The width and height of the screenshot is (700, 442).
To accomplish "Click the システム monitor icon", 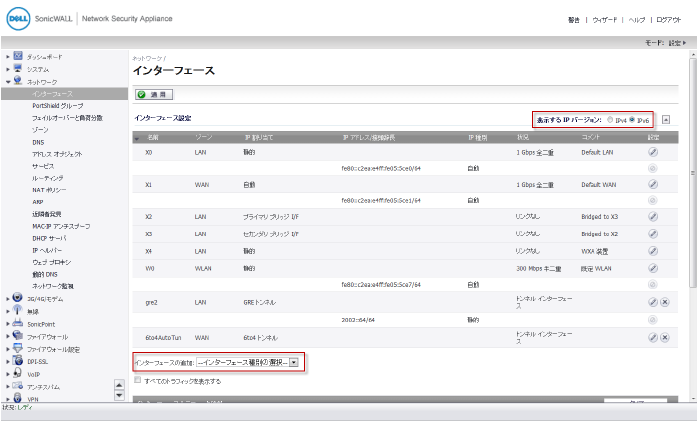I will [18, 68].
